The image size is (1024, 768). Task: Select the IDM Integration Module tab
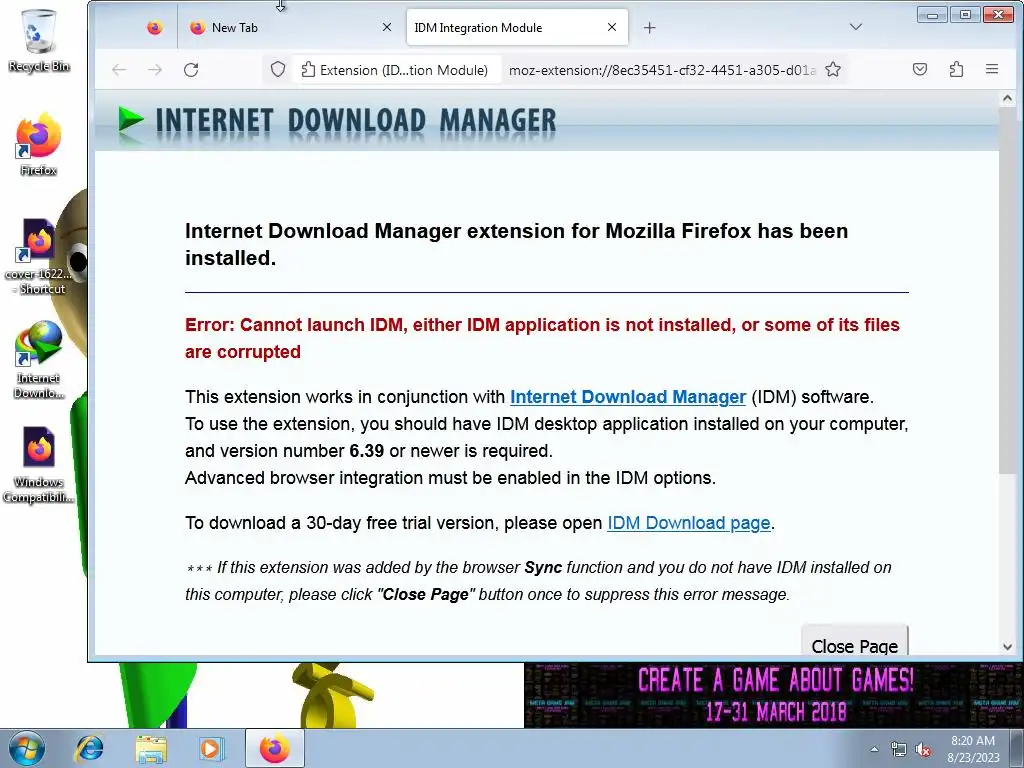point(517,27)
